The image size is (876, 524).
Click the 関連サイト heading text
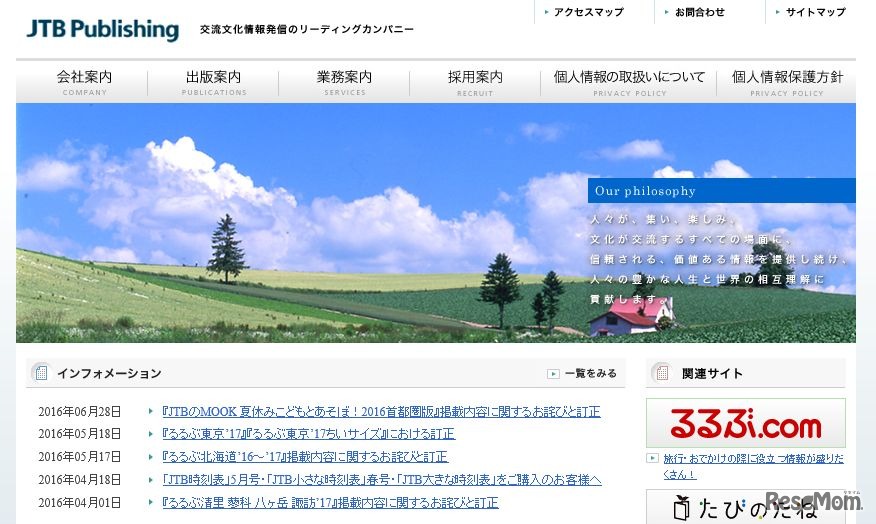(x=712, y=373)
